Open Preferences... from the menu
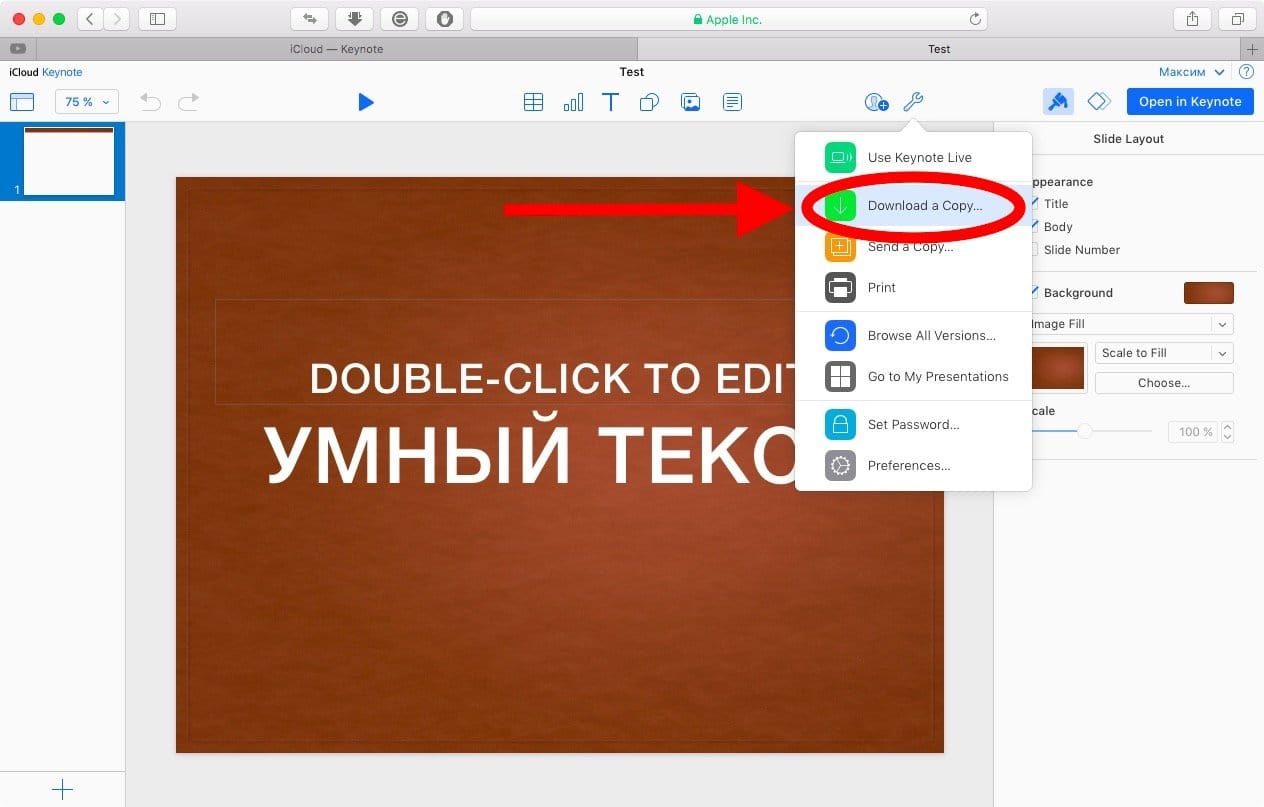1264x807 pixels. click(913, 466)
